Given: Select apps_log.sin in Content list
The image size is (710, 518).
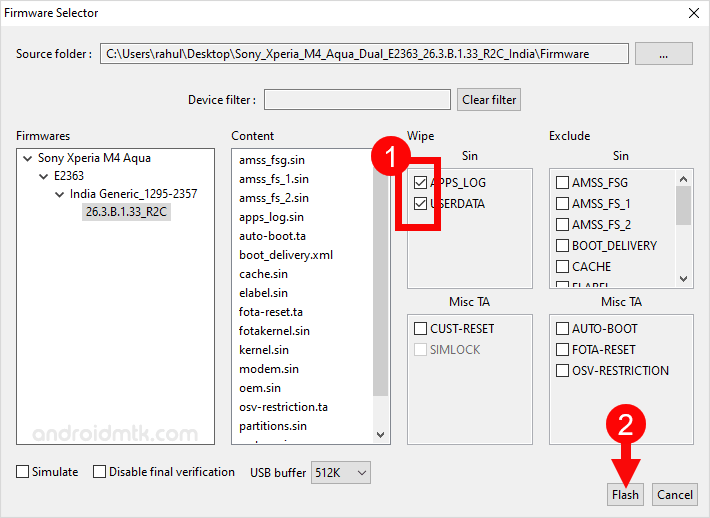Looking at the screenshot, I should [271, 217].
